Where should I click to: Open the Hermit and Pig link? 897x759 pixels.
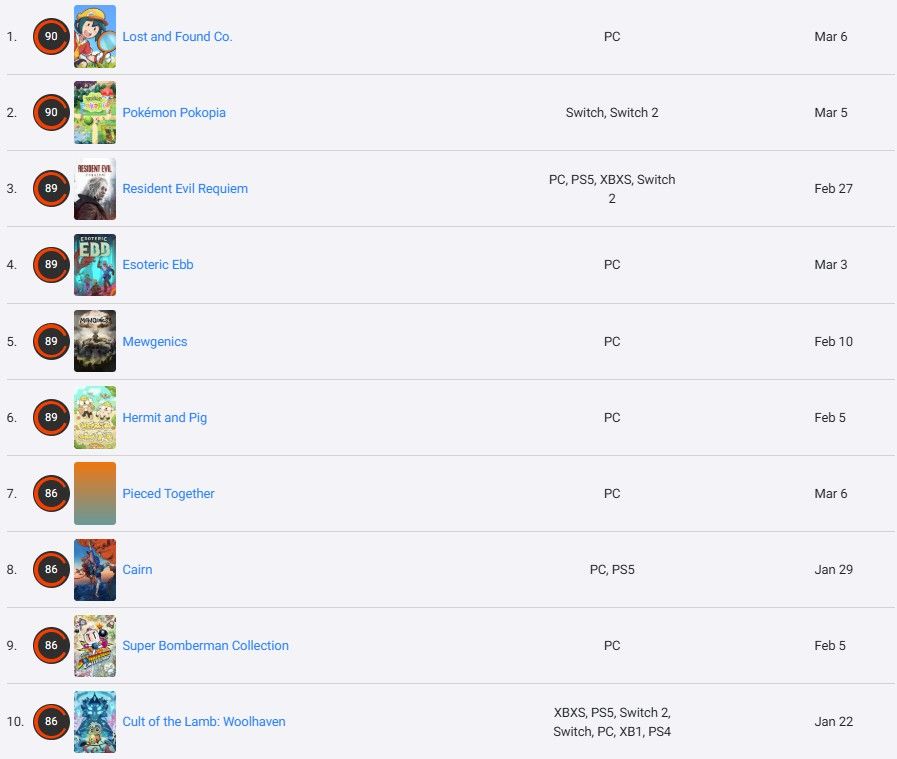coord(165,418)
